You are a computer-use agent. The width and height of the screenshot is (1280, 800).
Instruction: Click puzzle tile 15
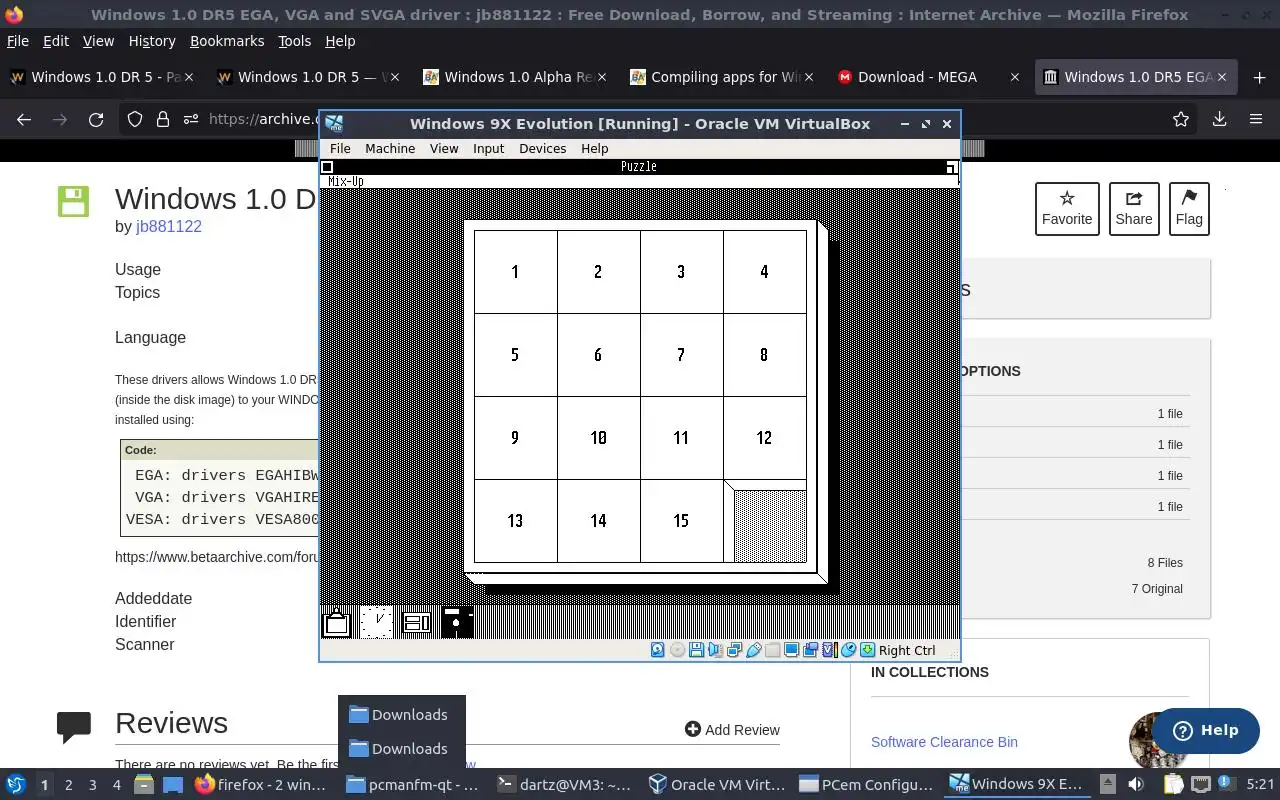[x=681, y=521]
